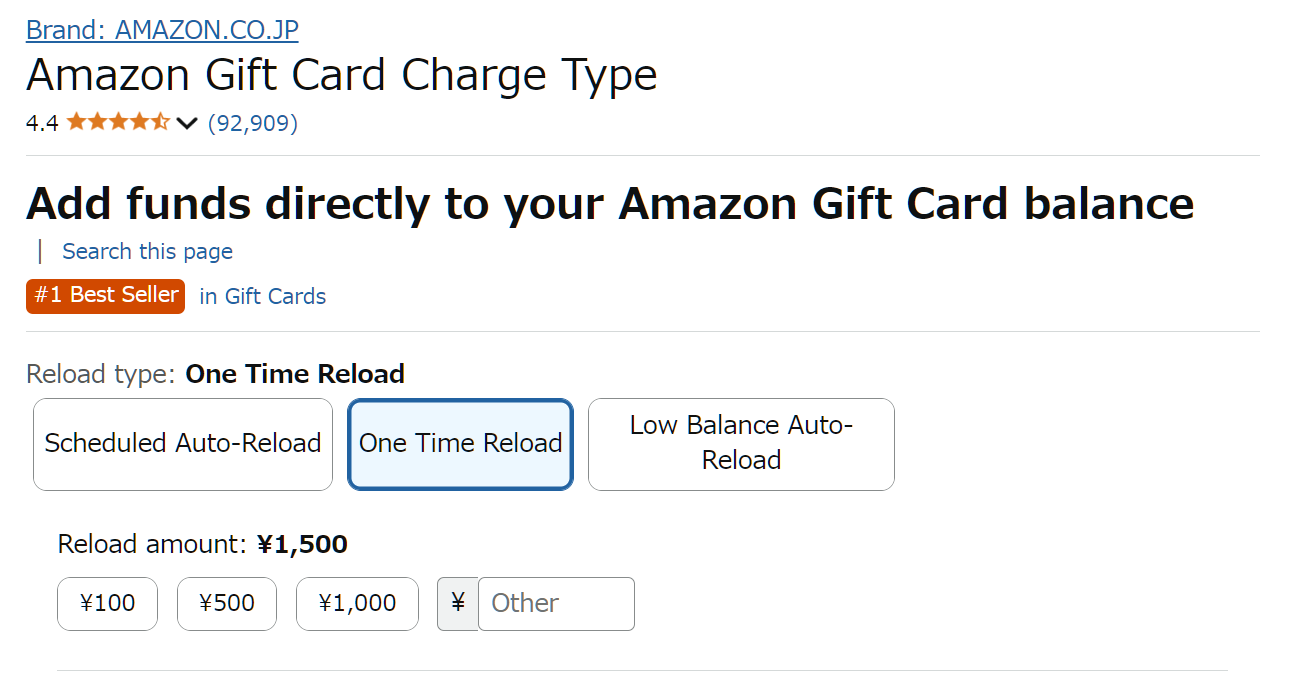The width and height of the screenshot is (1296, 688).
Task: Click the Reload type label text
Action: point(215,374)
